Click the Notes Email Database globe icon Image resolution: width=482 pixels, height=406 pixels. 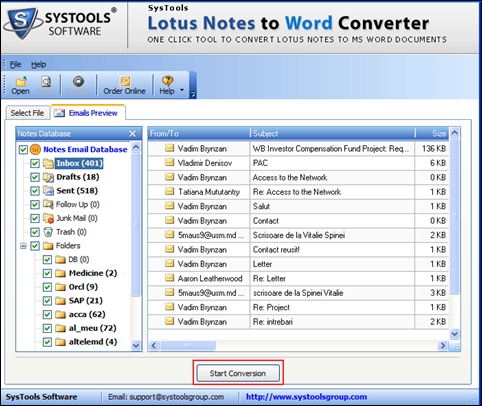(35, 149)
